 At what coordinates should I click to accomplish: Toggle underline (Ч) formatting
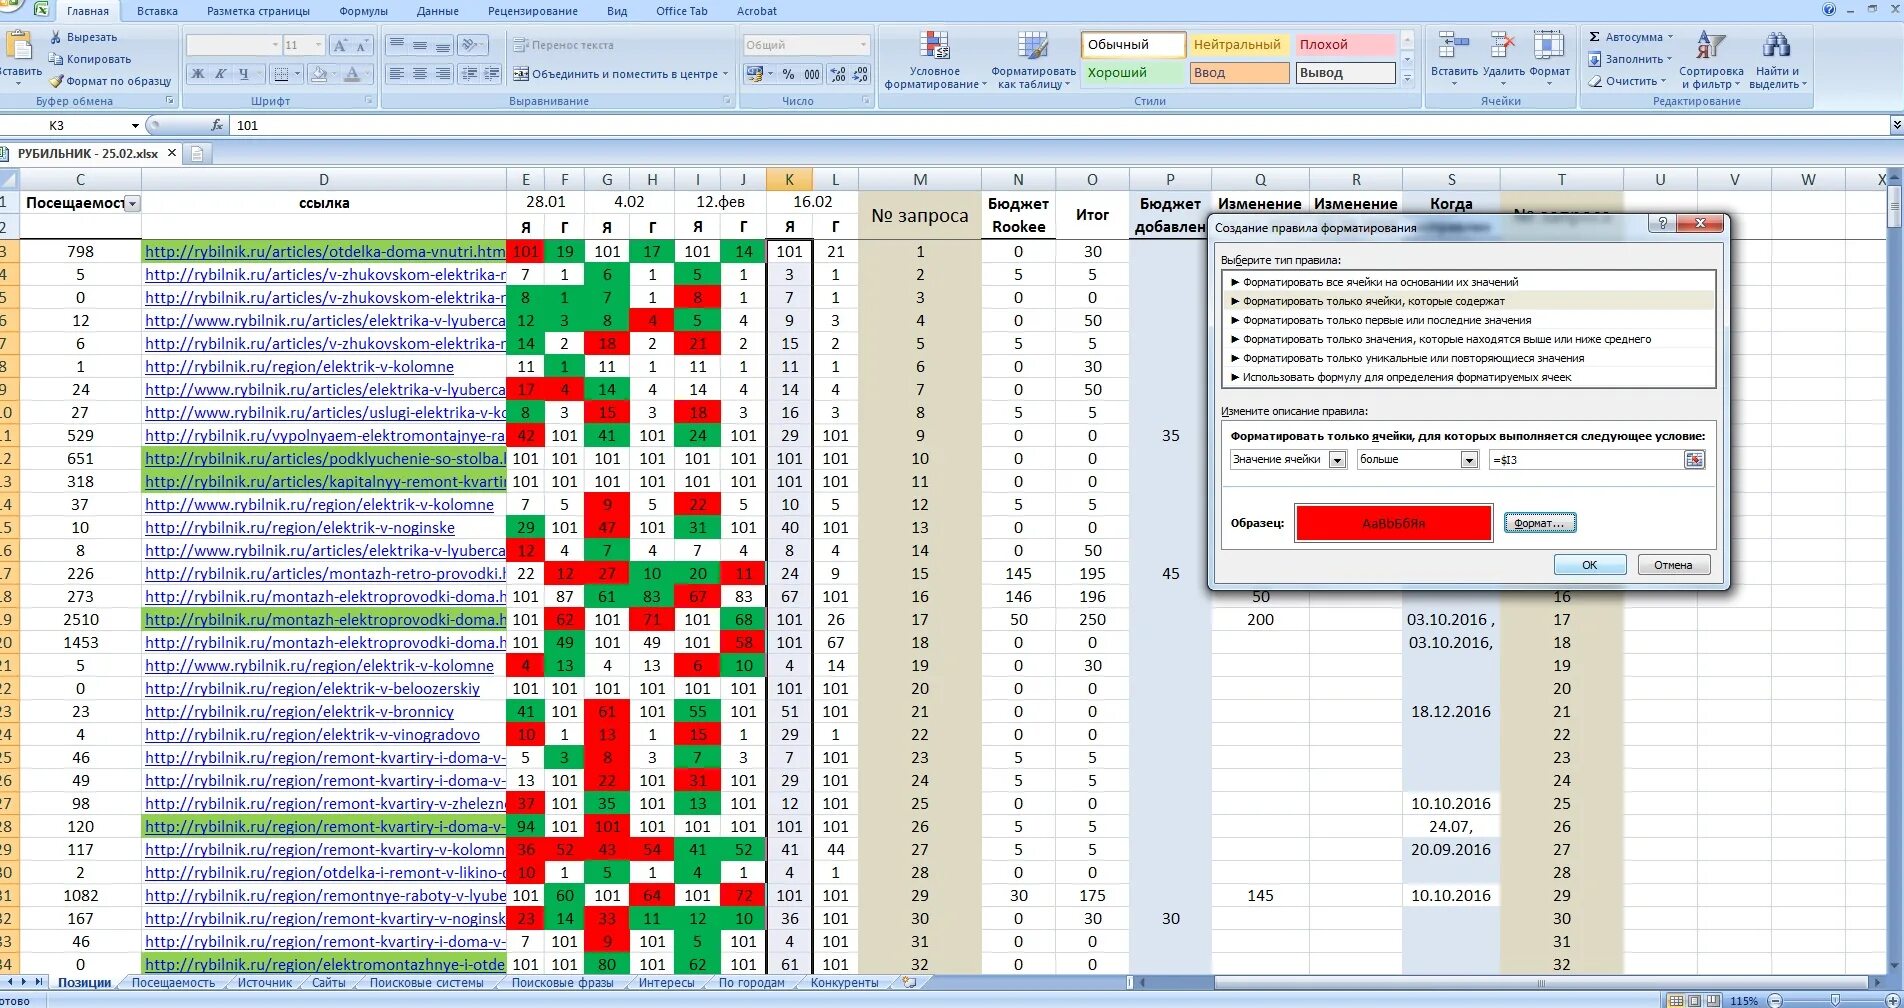(x=243, y=74)
